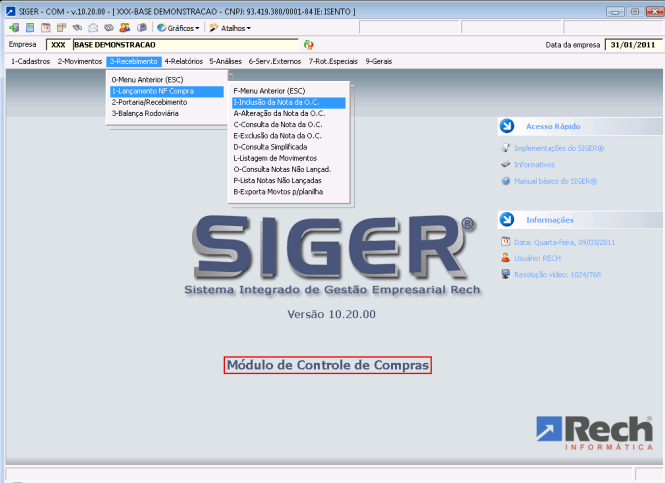The image size is (665, 483).
Task: Choose C-Consulta da Nota da O.C.
Action: click(x=289, y=124)
